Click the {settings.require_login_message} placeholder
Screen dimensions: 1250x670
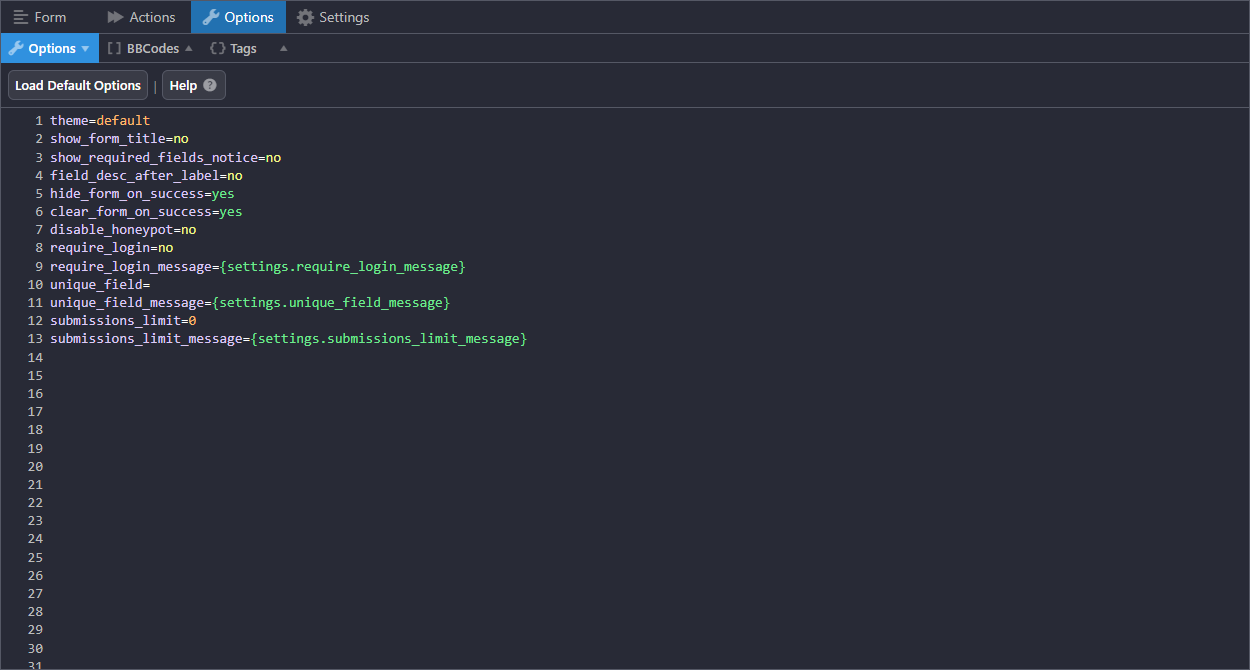343,267
